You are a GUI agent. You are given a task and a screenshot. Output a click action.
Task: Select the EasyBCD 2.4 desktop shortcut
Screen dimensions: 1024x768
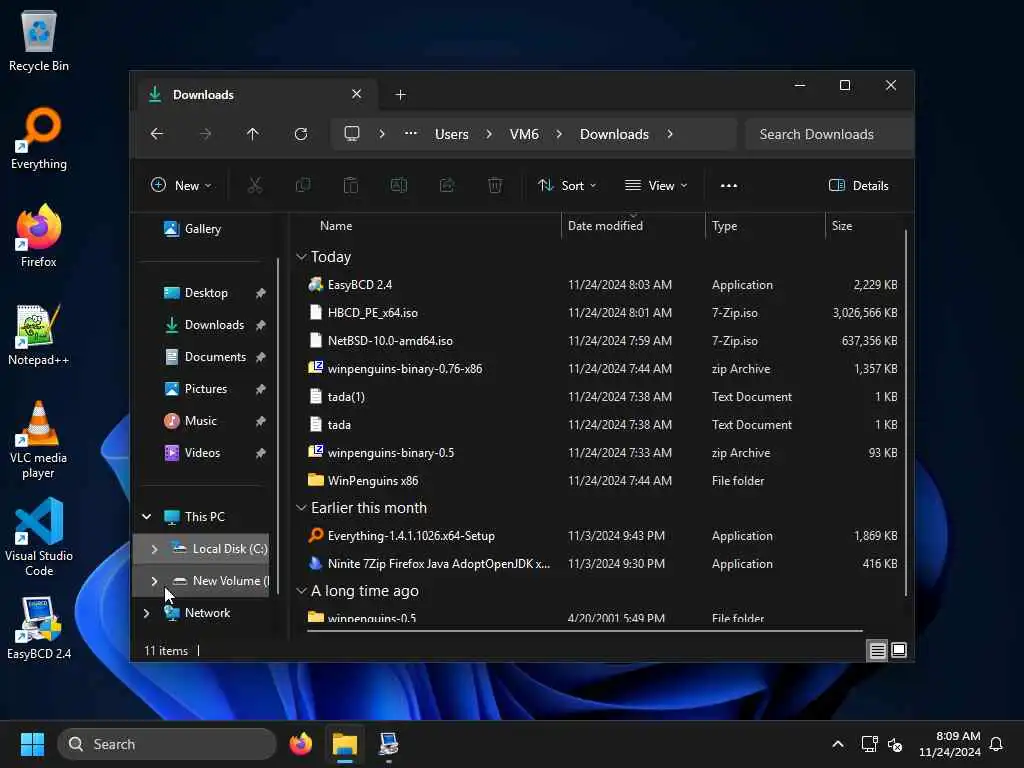39,628
